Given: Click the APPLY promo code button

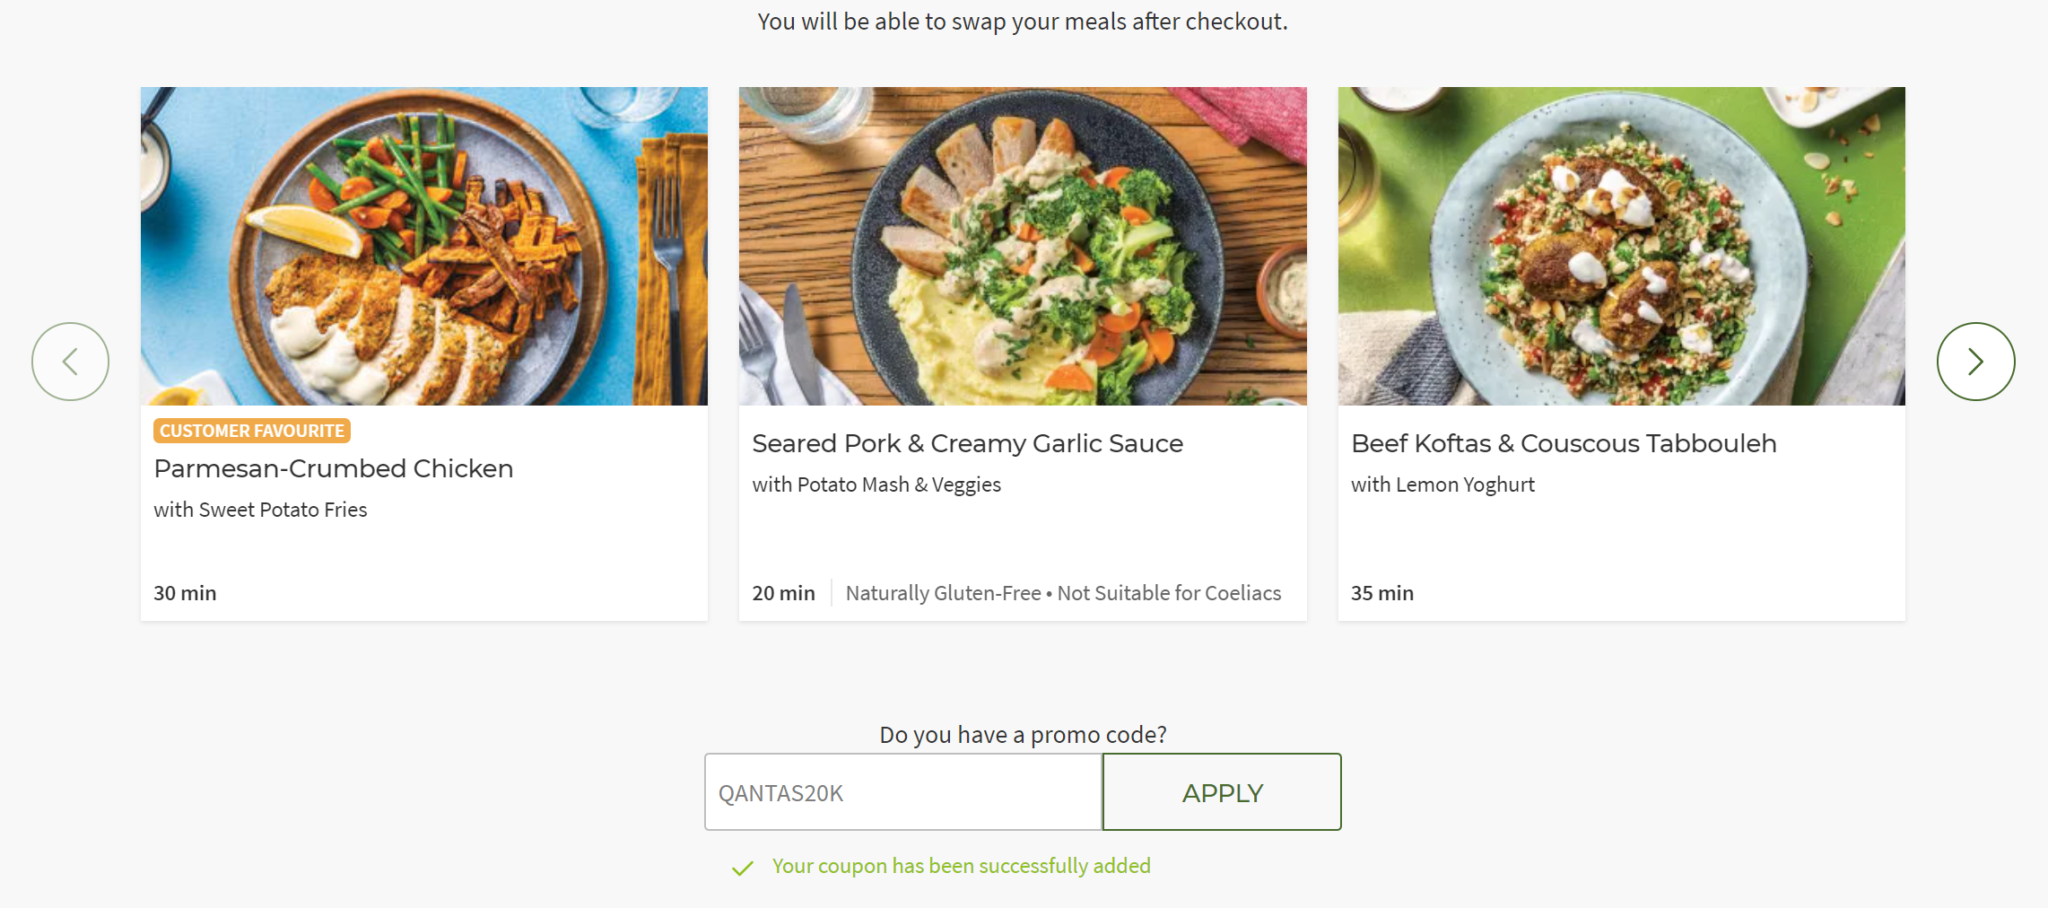Looking at the screenshot, I should click(x=1221, y=791).
